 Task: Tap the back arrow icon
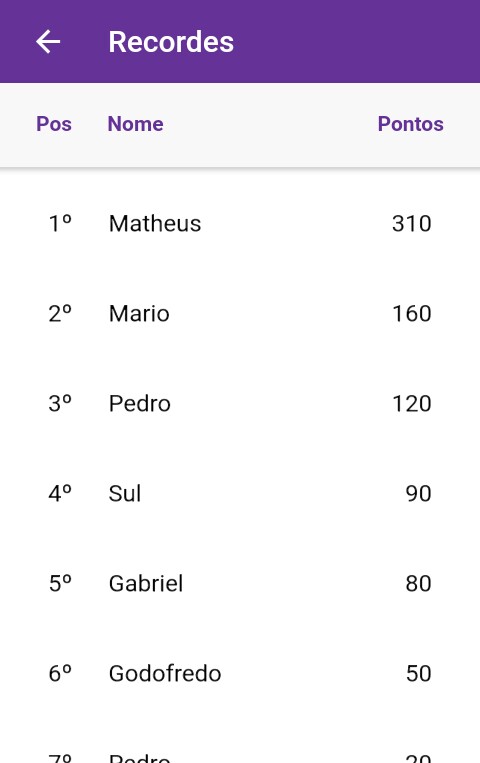click(48, 41)
